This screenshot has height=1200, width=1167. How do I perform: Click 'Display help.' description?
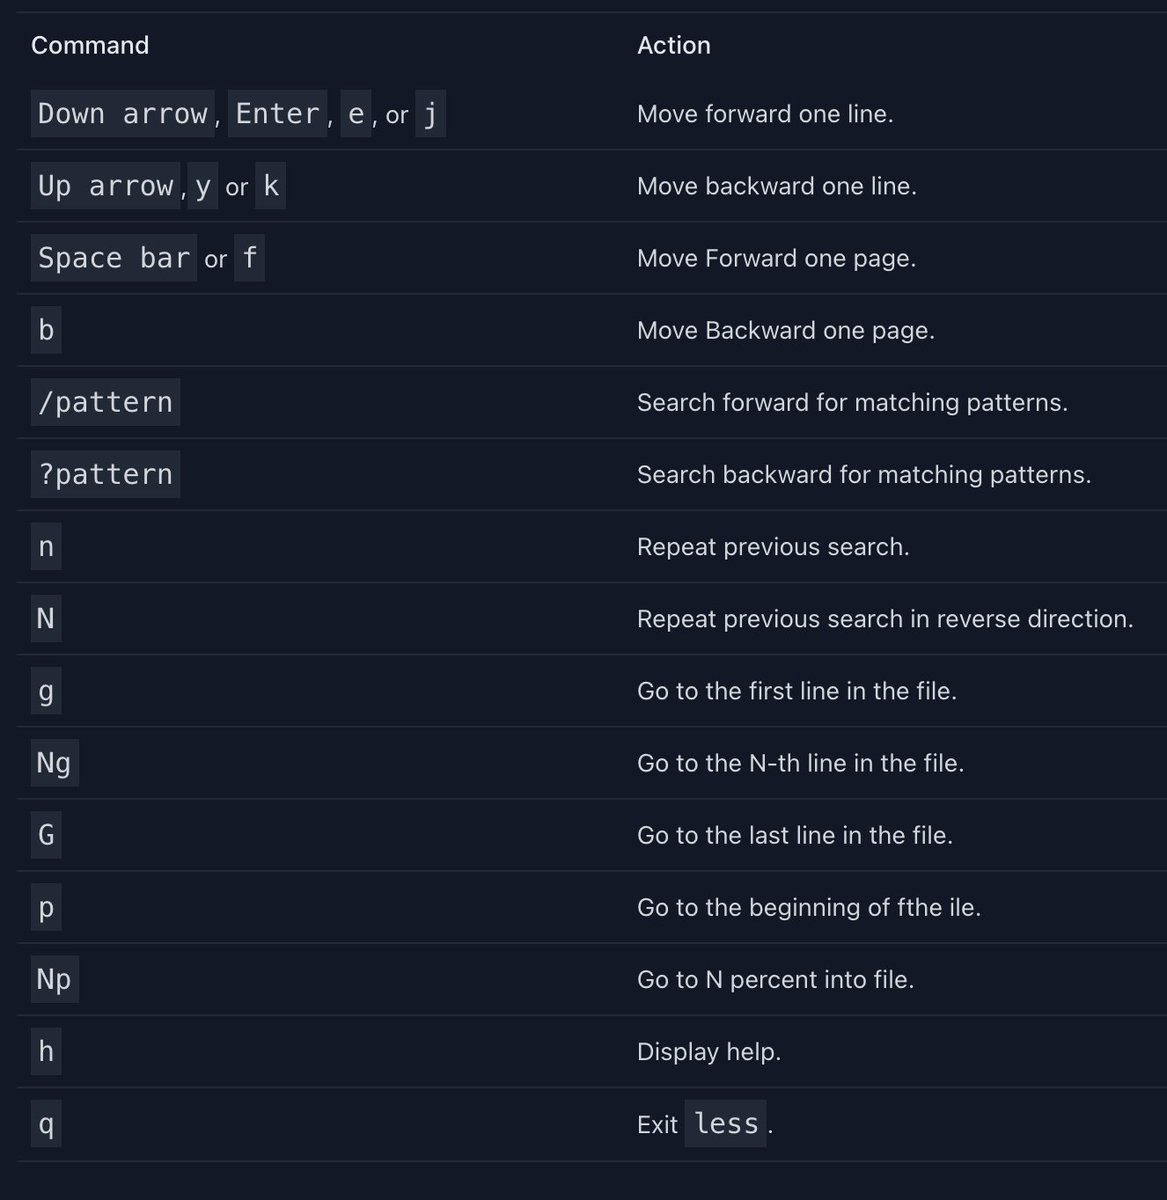click(709, 1052)
